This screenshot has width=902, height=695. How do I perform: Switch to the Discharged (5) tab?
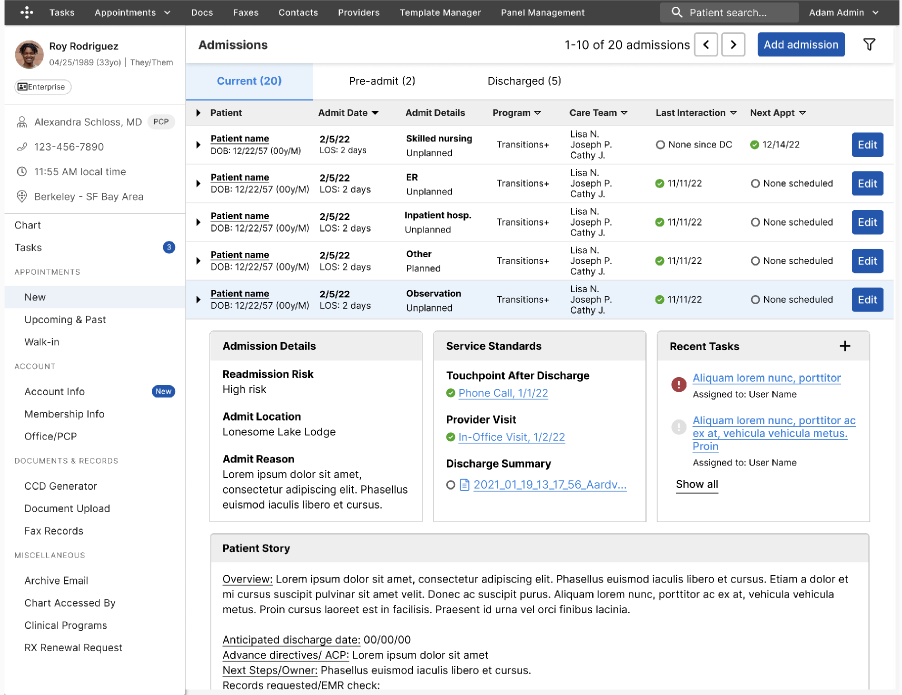click(524, 81)
